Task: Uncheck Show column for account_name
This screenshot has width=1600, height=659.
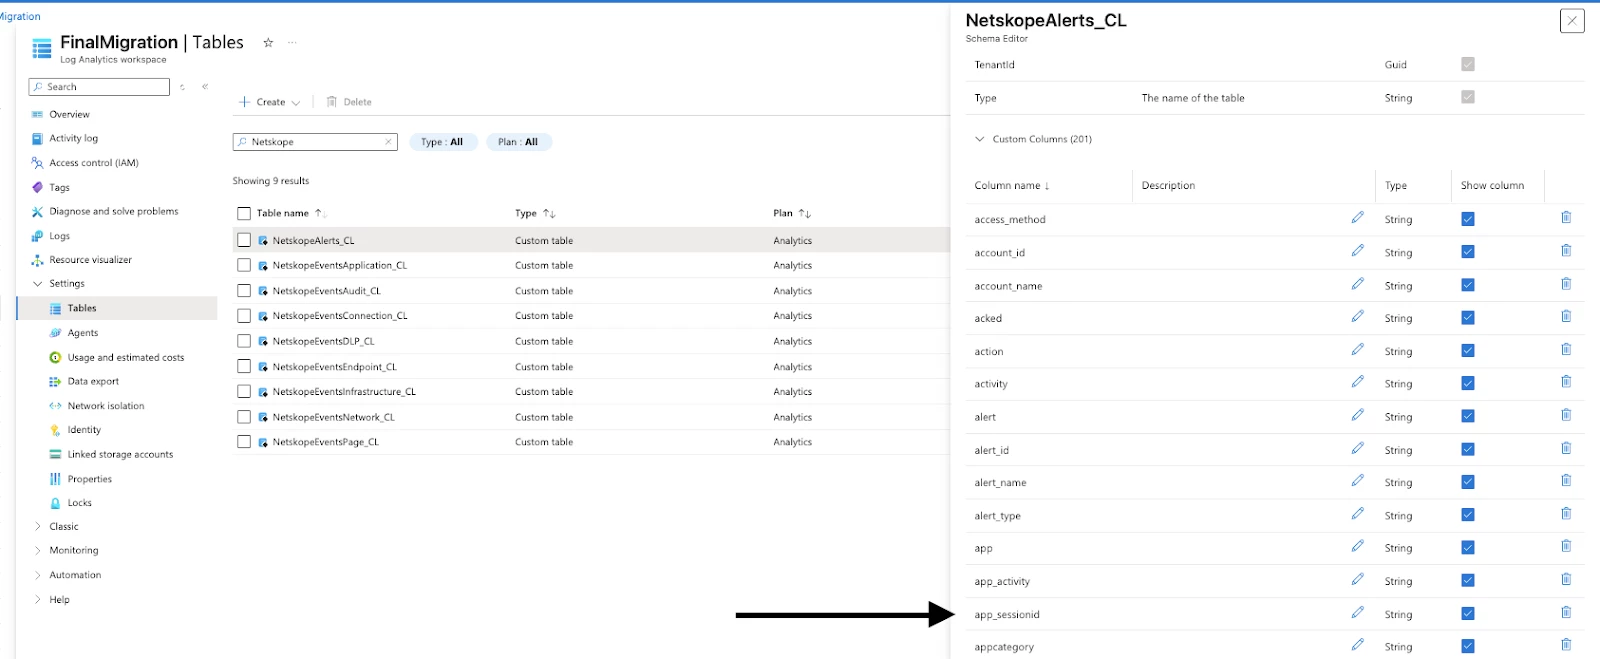Action: point(1468,285)
